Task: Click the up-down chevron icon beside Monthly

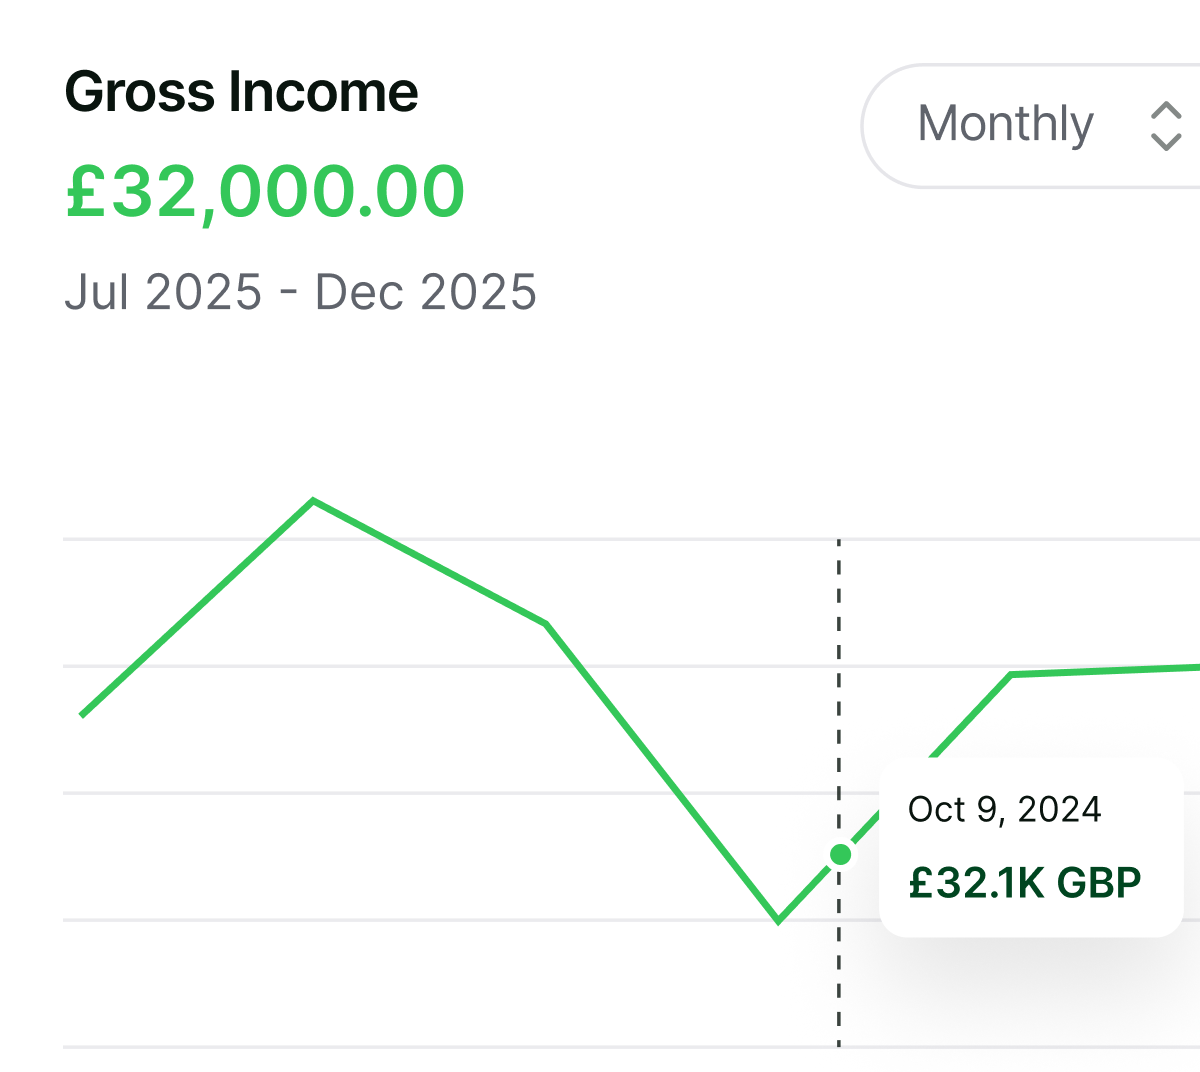Action: click(x=1166, y=126)
